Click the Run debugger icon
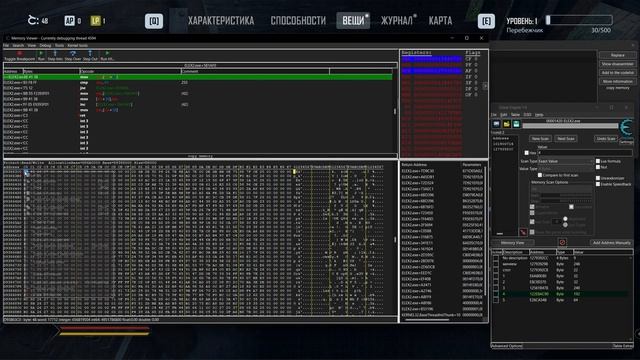Screen dimensions: 640x360 41,53
